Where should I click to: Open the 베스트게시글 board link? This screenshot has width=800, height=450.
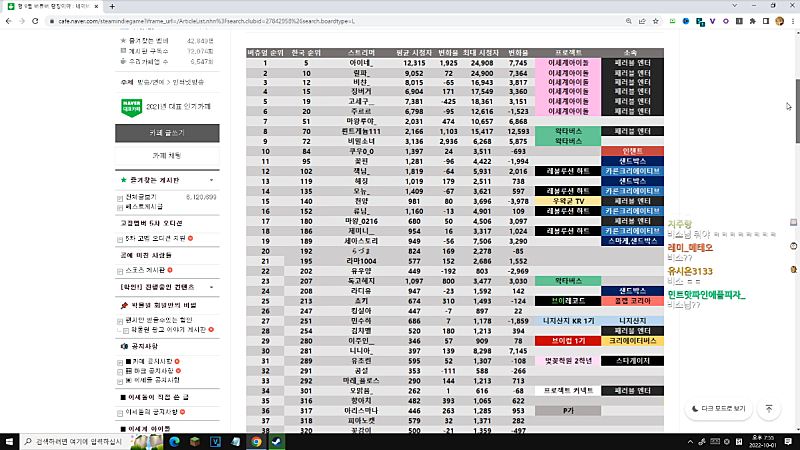[142, 208]
